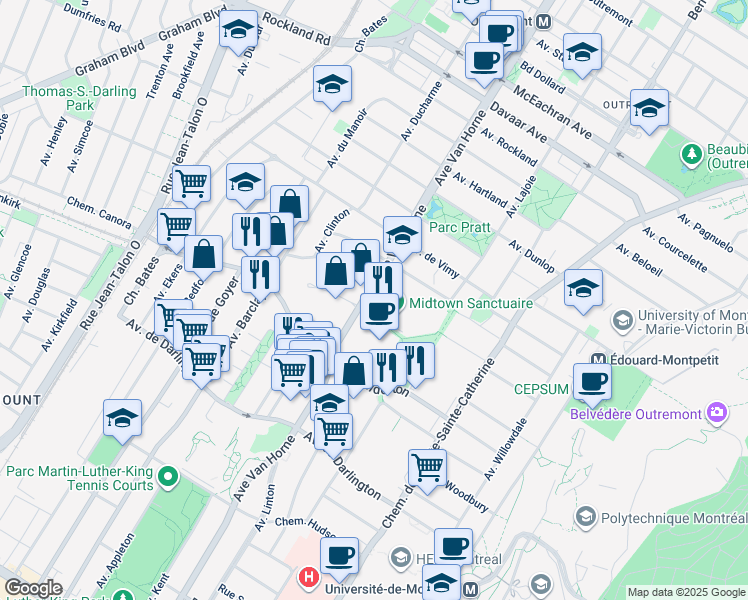Click the shopping bag marker below Av. Clinton
Screen dimensions: 748x600
click(x=335, y=272)
